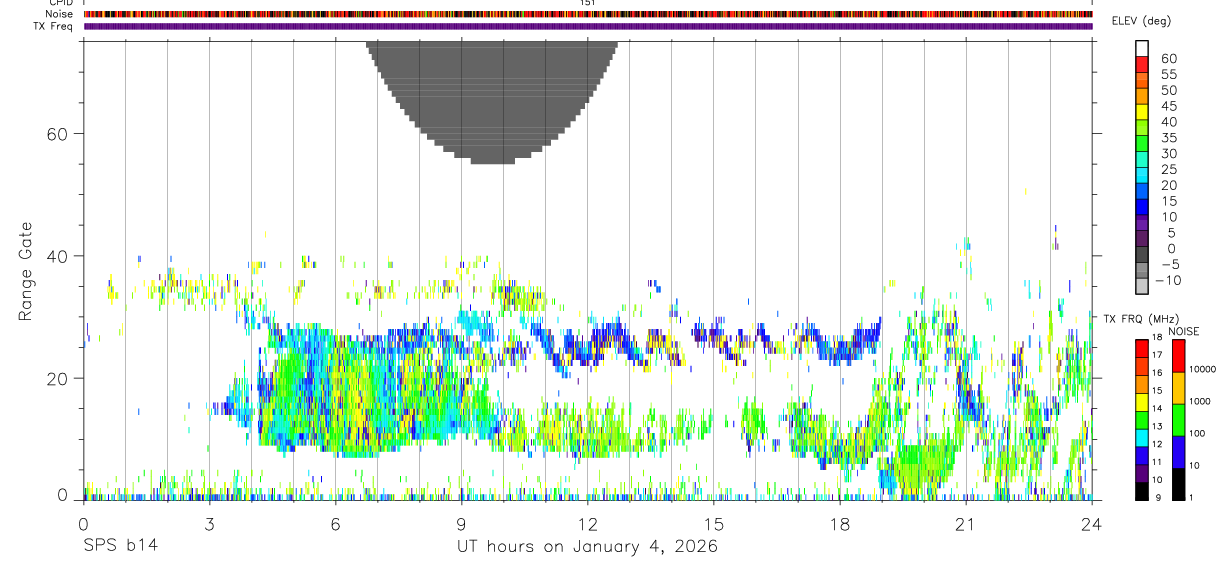Click the yellow 14–15 MHz TX FRQ swatch

pos(1142,401)
